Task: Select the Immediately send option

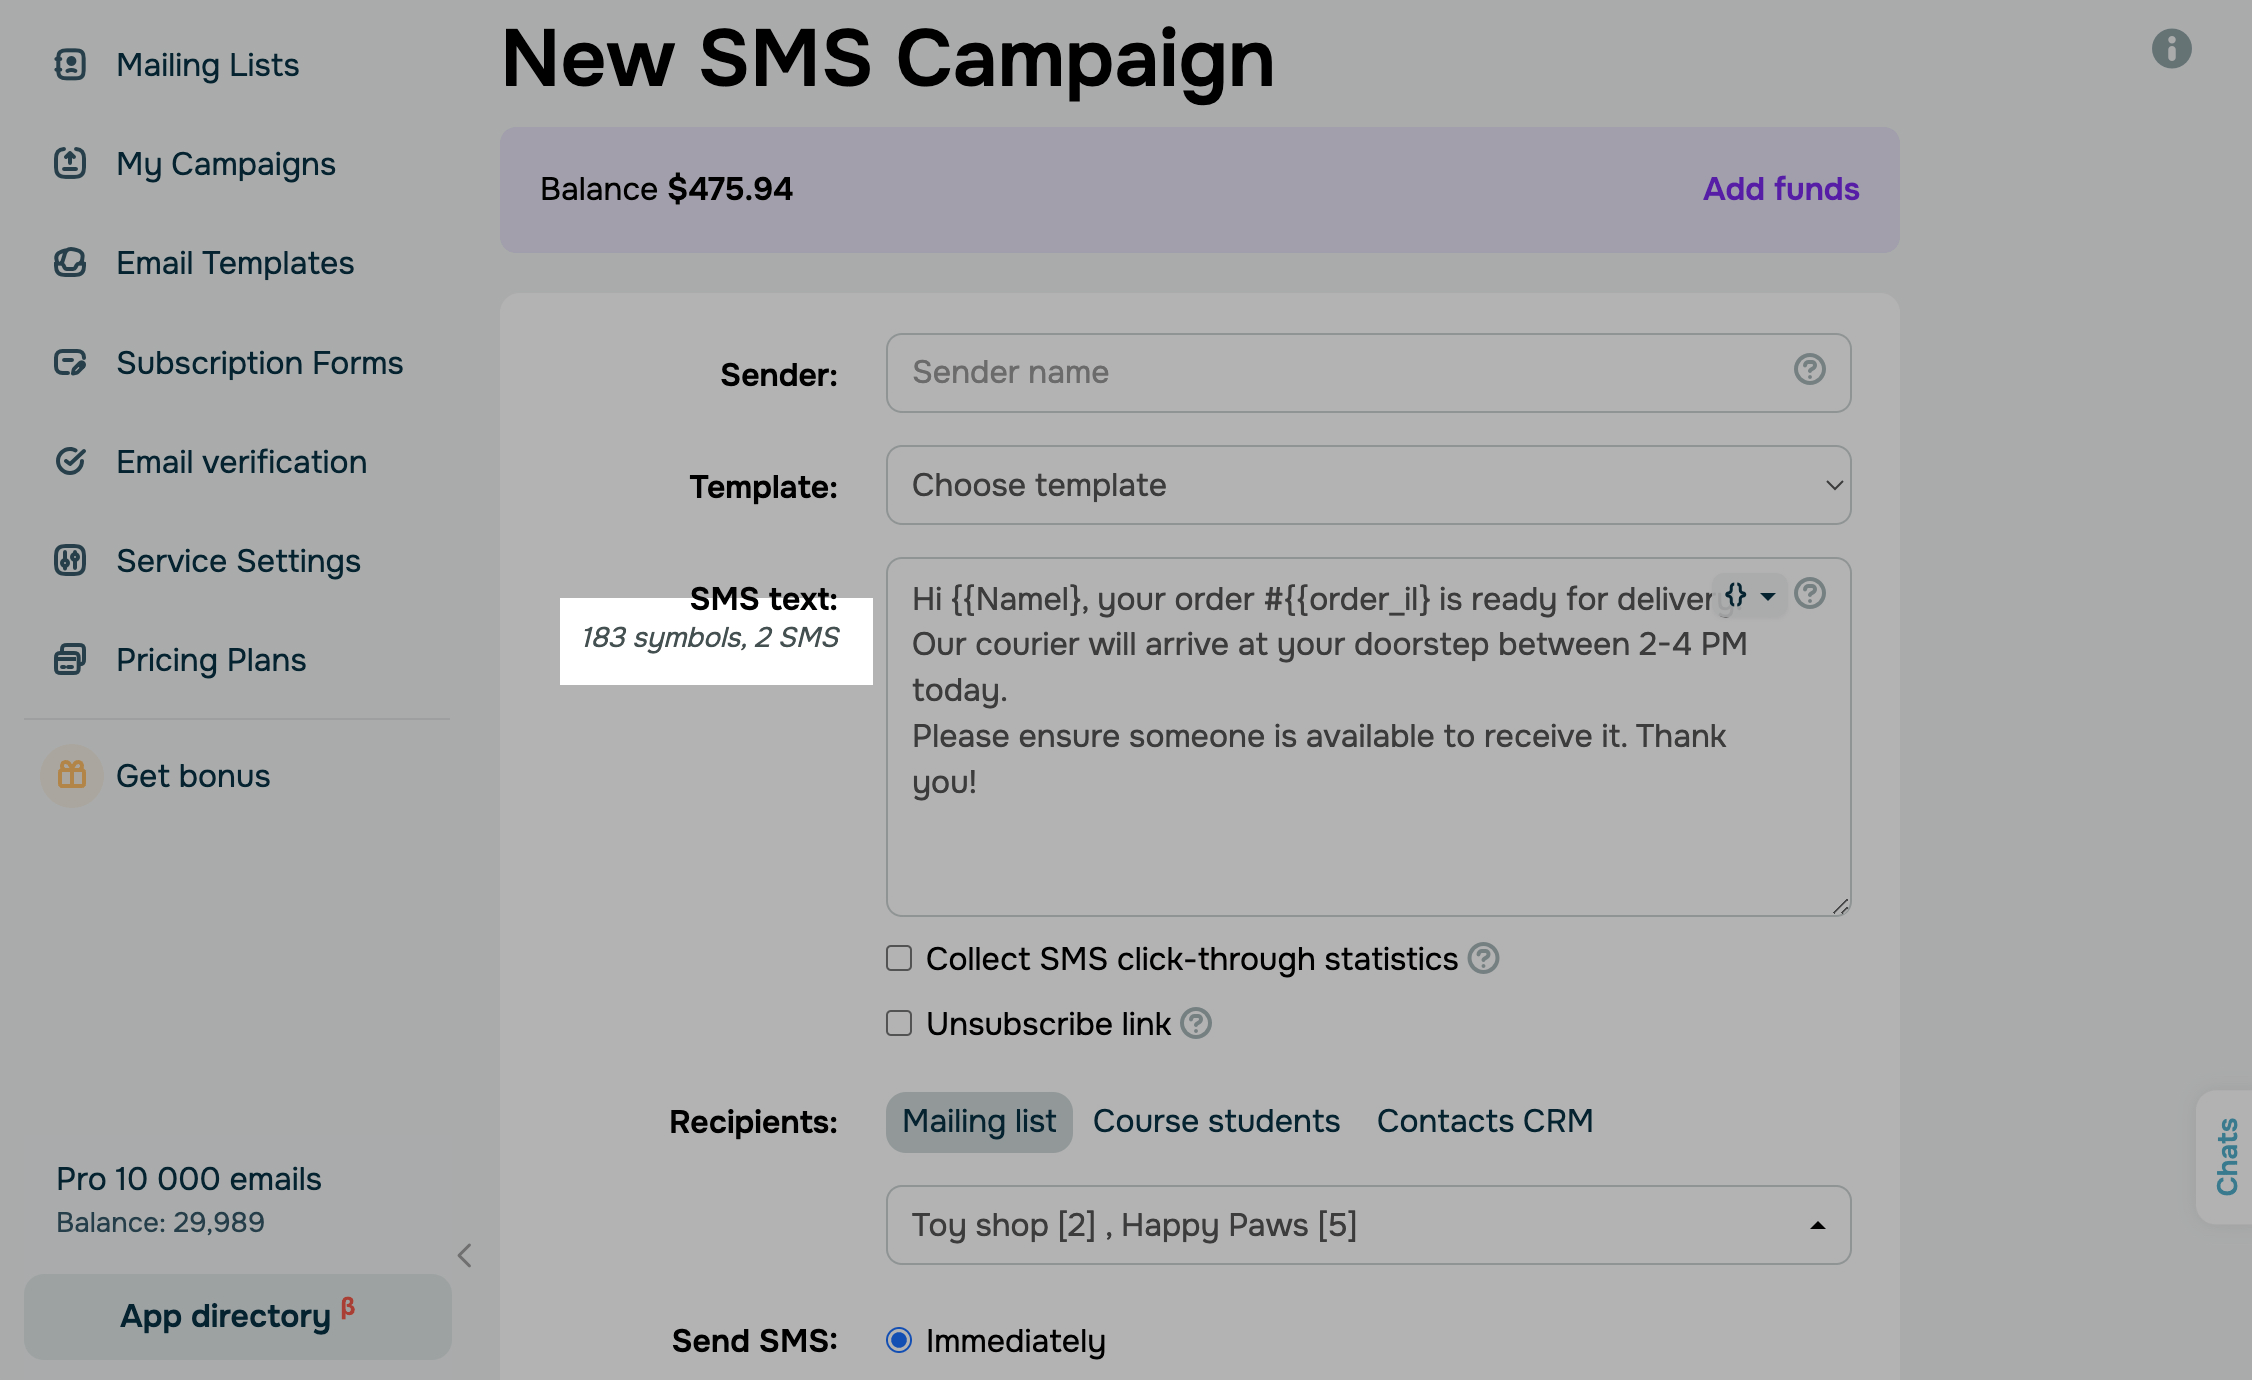Action: (899, 1340)
